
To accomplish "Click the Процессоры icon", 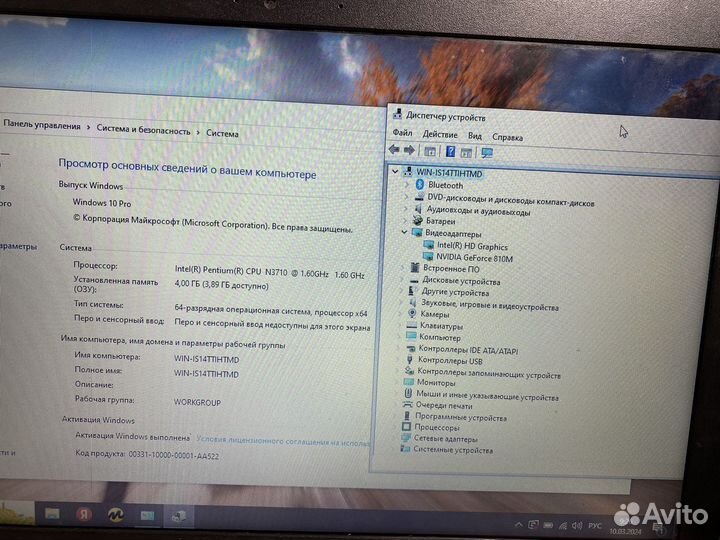I will (406, 427).
